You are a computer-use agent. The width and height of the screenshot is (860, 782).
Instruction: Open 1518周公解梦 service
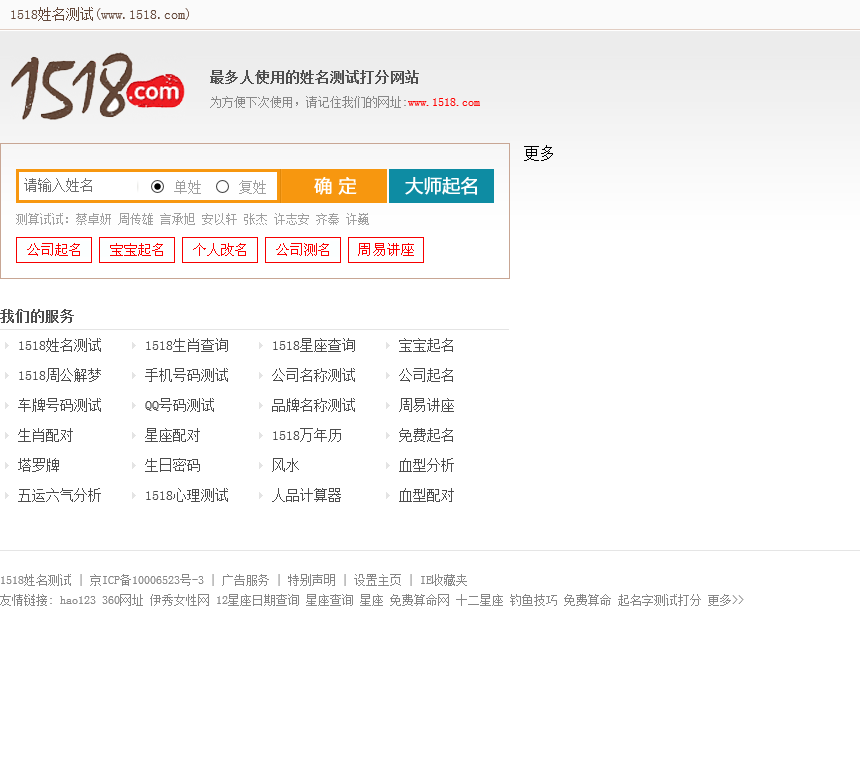click(x=59, y=376)
